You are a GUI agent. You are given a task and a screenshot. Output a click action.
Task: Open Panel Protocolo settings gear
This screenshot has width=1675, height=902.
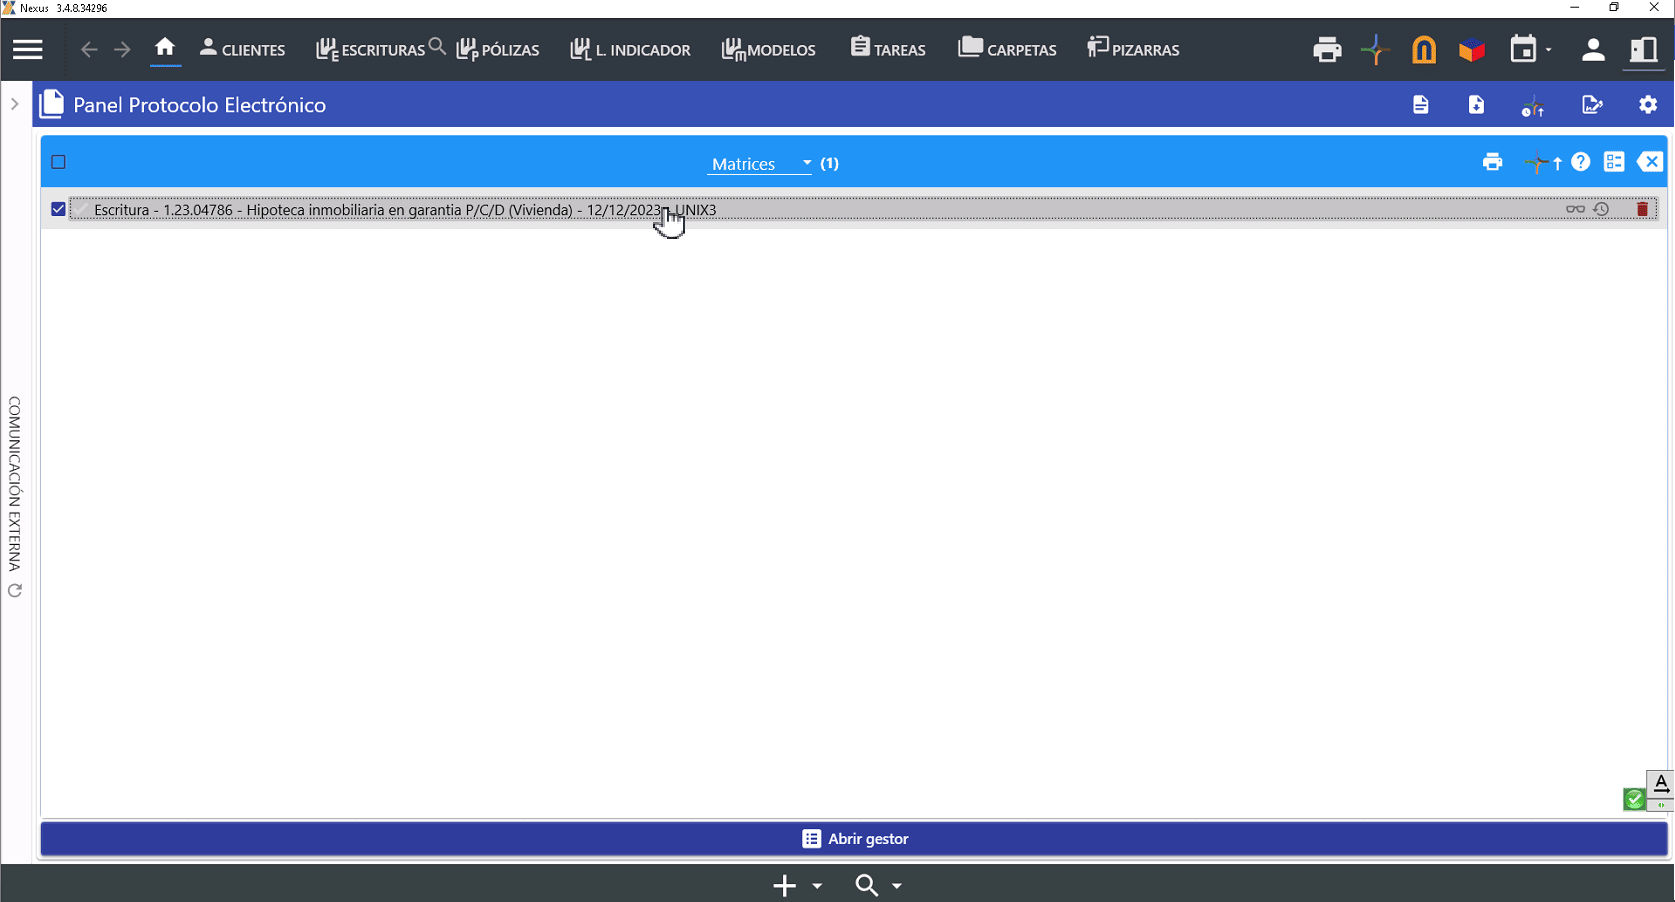pyautogui.click(x=1647, y=105)
